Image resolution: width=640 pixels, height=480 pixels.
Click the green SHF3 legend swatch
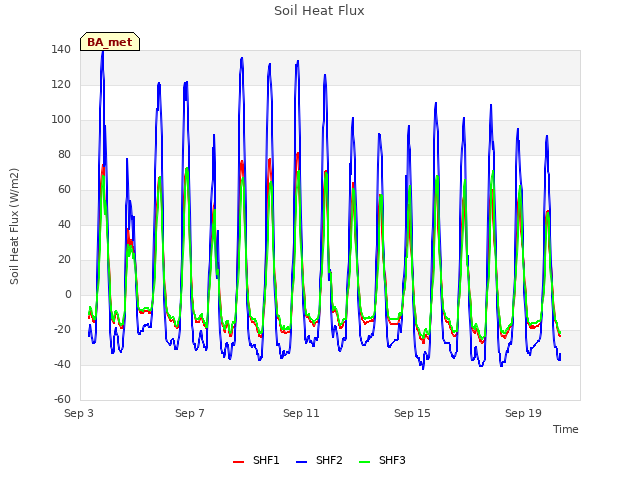[364, 462]
